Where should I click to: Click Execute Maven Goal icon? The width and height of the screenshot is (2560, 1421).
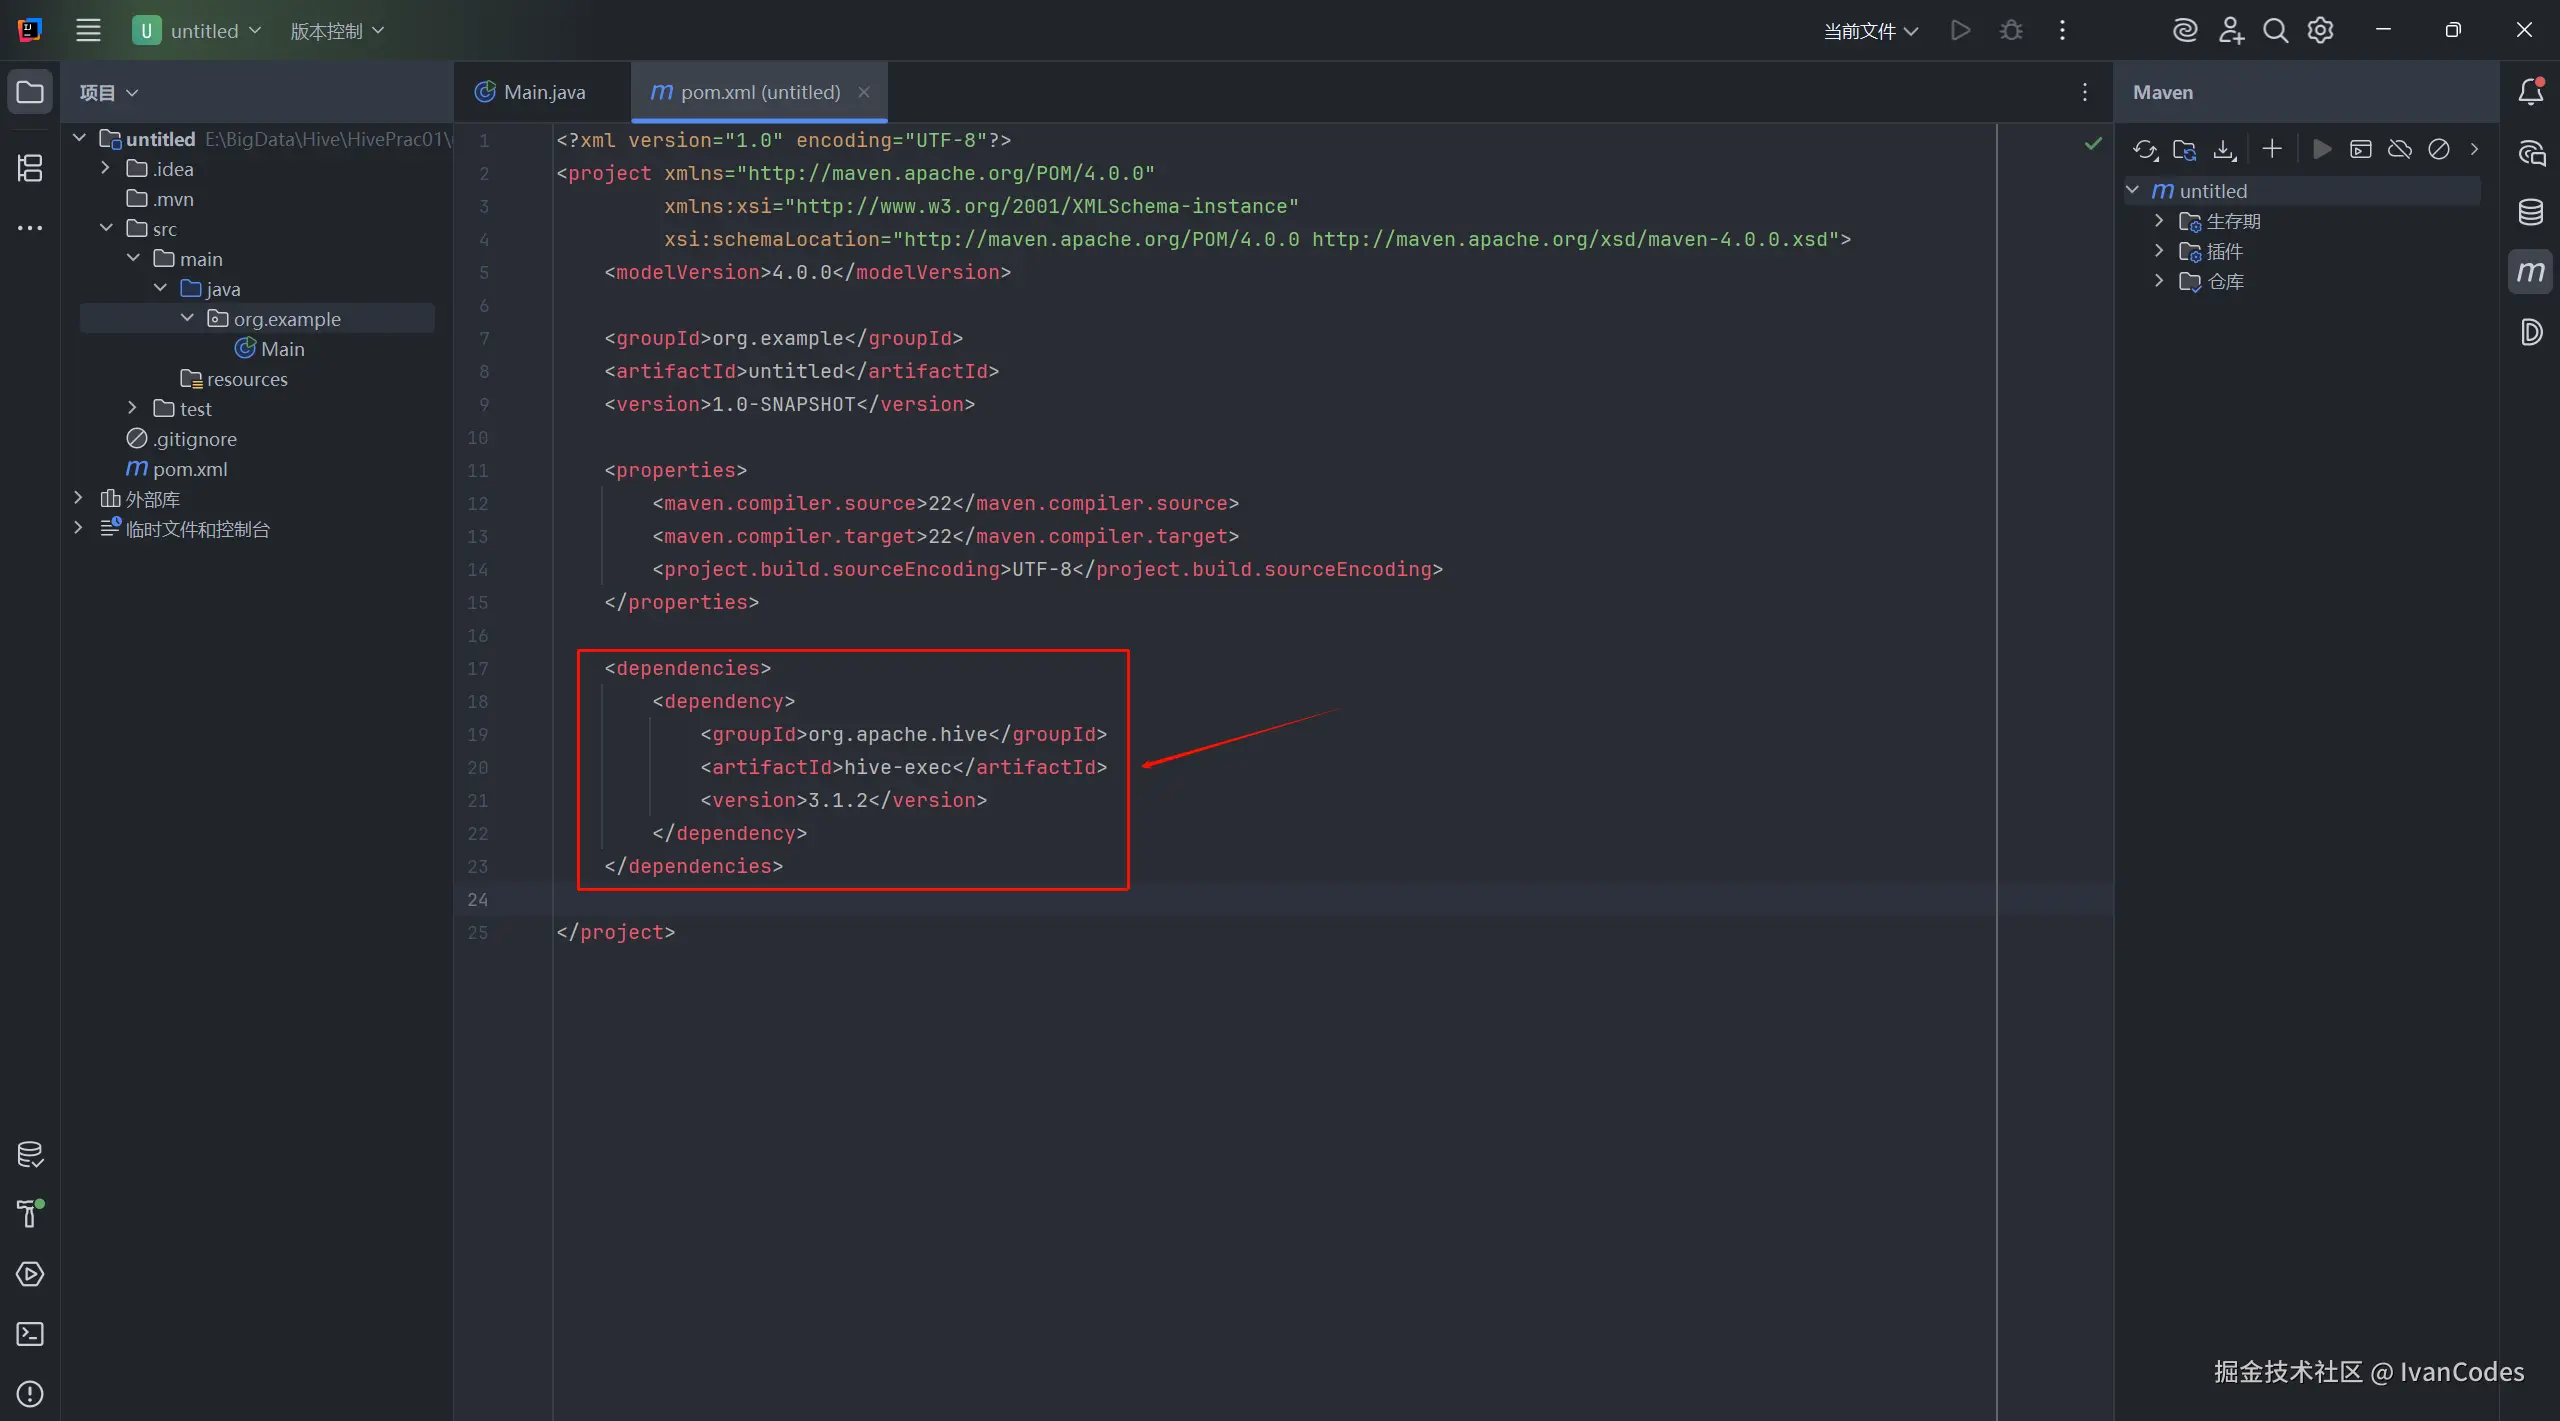pos(2360,150)
